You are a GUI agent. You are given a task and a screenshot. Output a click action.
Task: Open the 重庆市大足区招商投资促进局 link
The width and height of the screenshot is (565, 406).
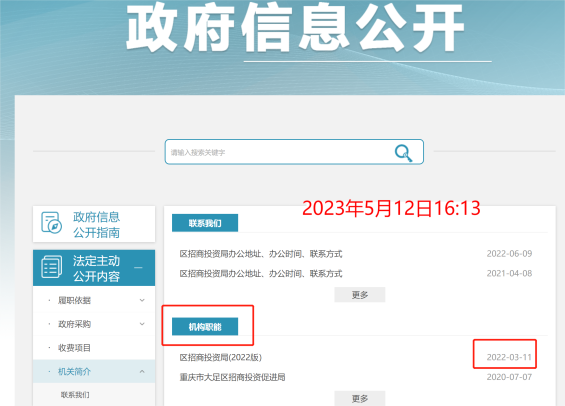[x=232, y=377]
